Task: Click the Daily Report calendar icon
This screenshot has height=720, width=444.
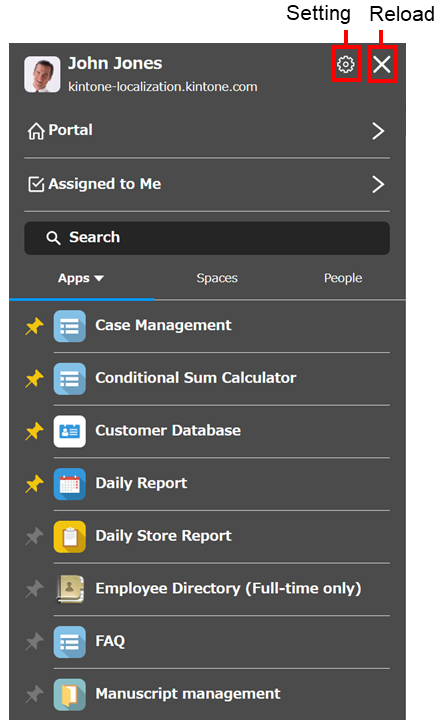Action: point(69,484)
